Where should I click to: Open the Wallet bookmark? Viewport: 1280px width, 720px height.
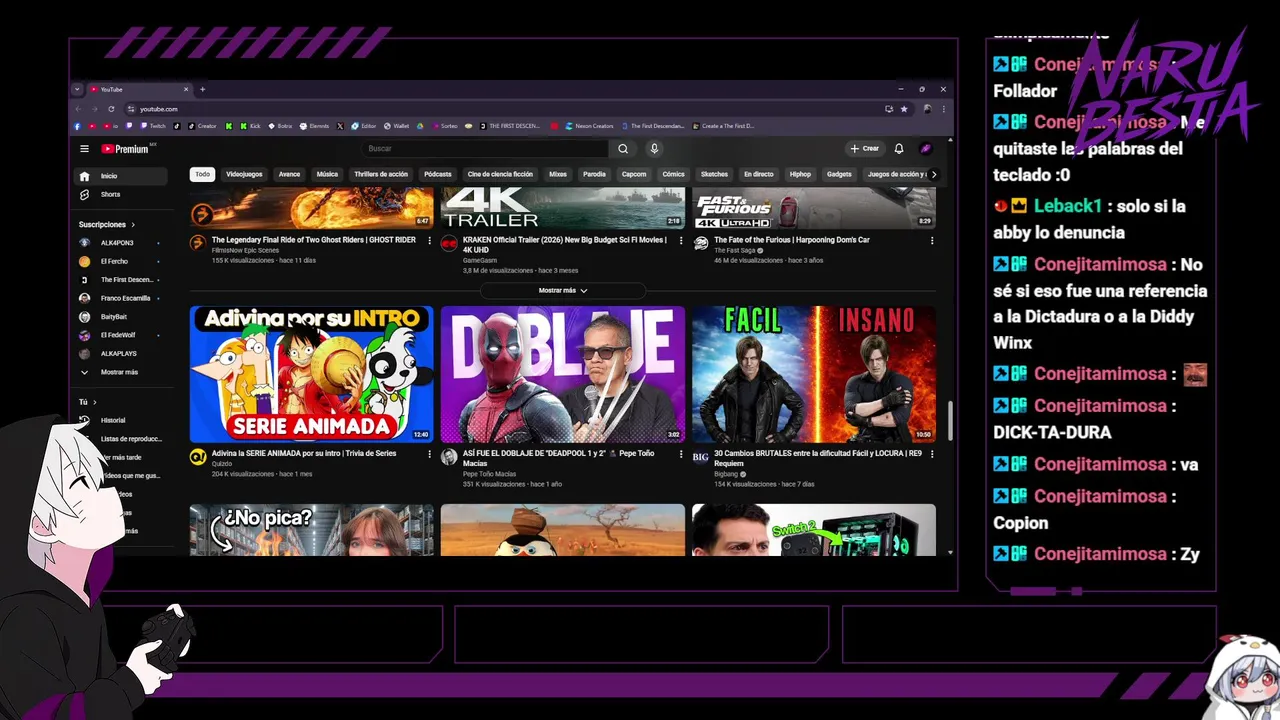click(397, 126)
